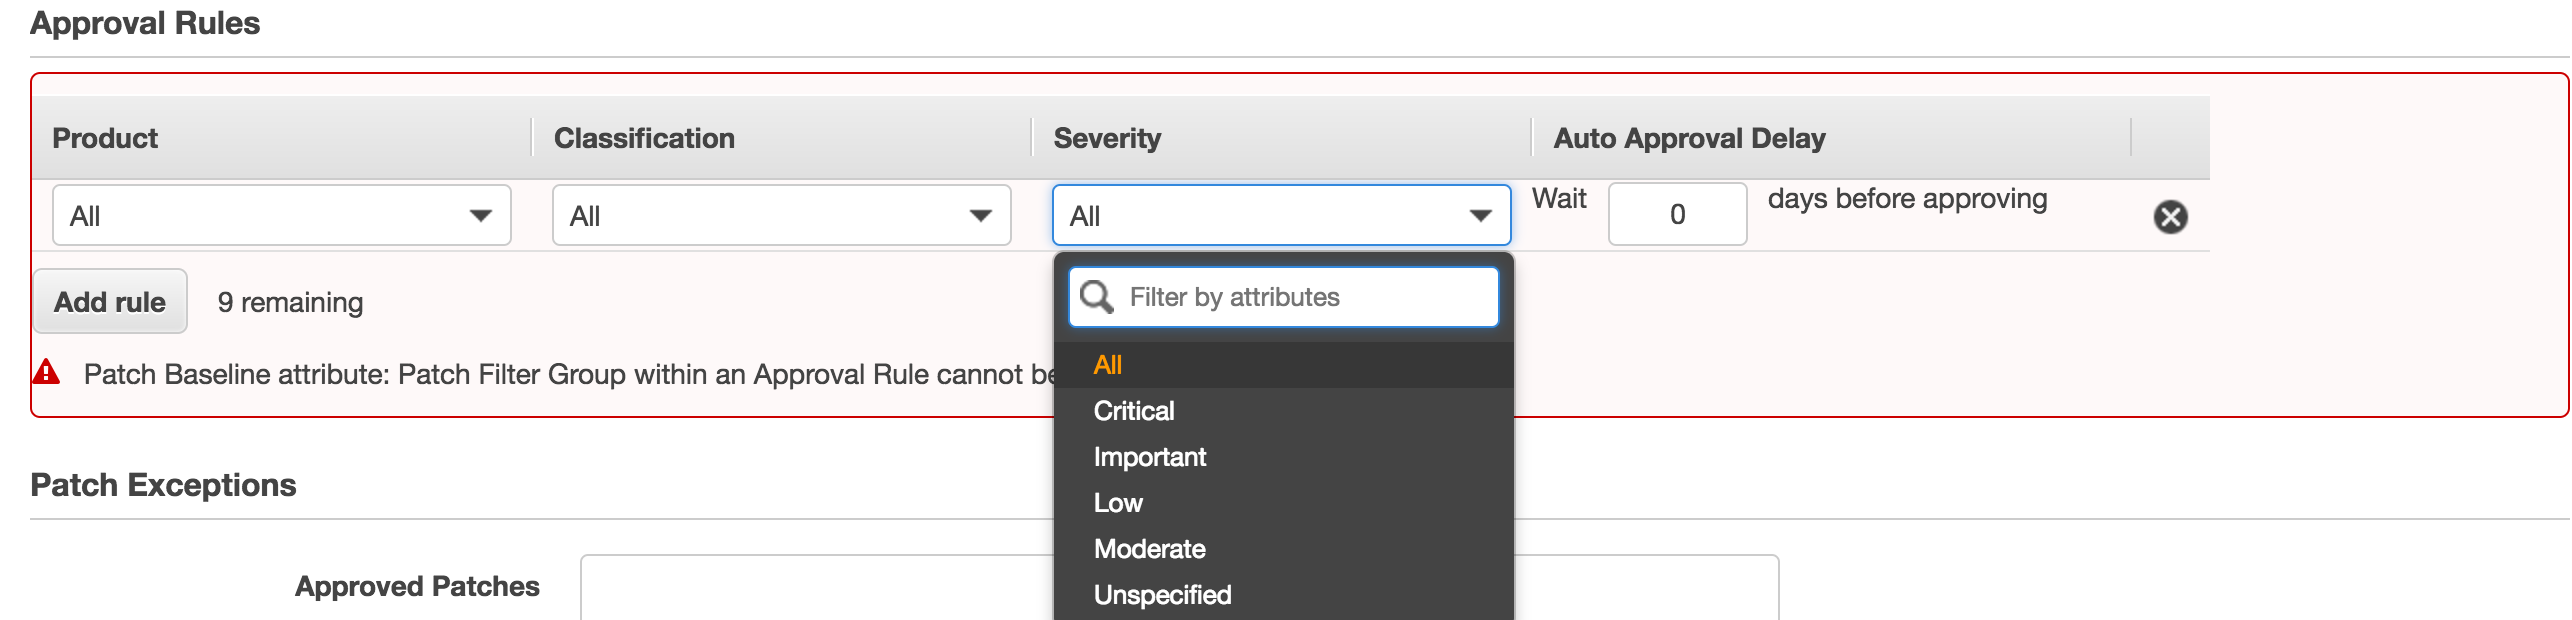The image size is (2572, 620).
Task: Click the Auto Approval Delay header
Action: click(1689, 138)
